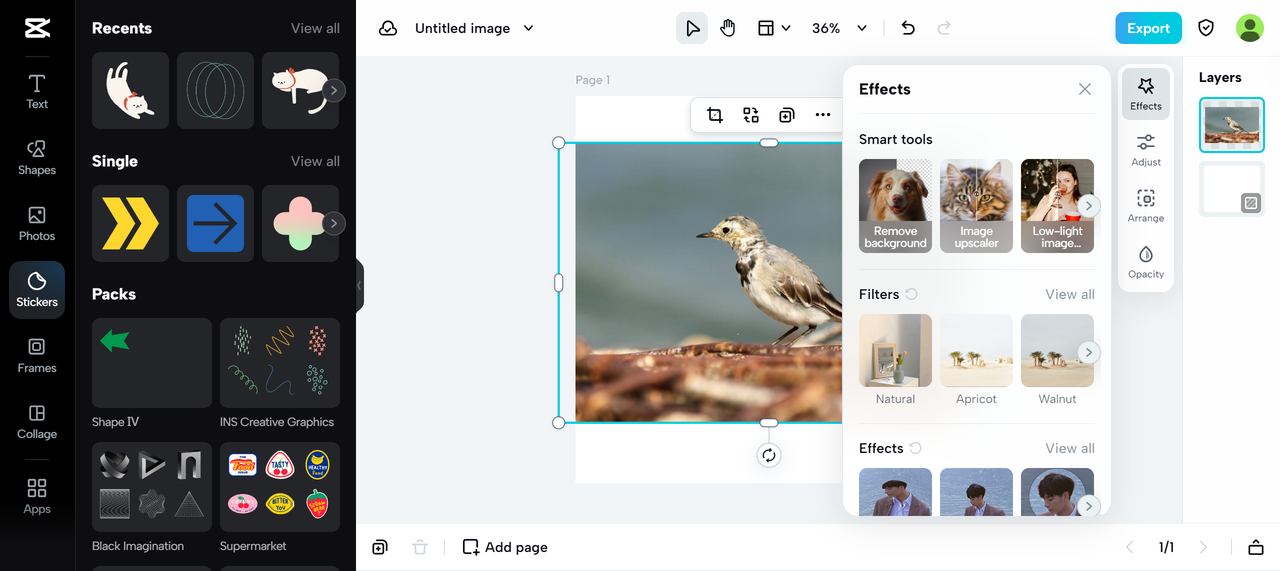Undo the last action

[x=908, y=28]
